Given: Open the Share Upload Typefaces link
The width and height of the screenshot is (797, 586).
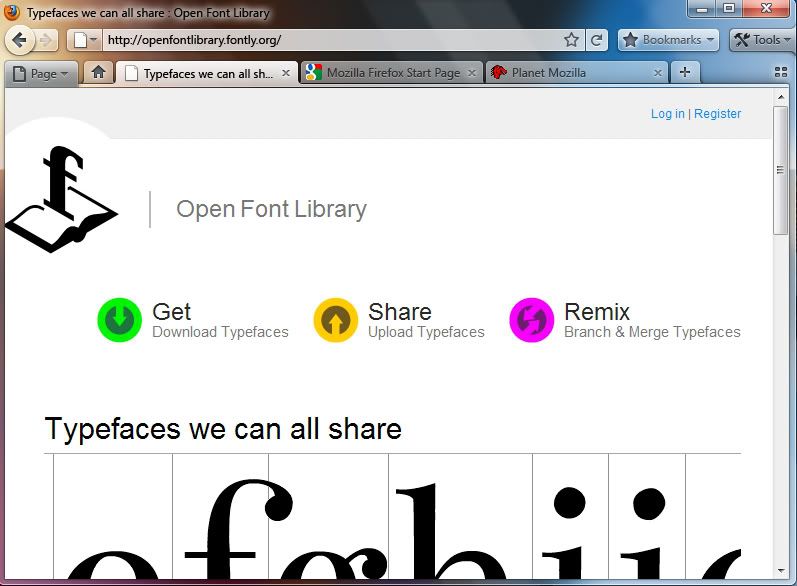Looking at the screenshot, I should 426,320.
